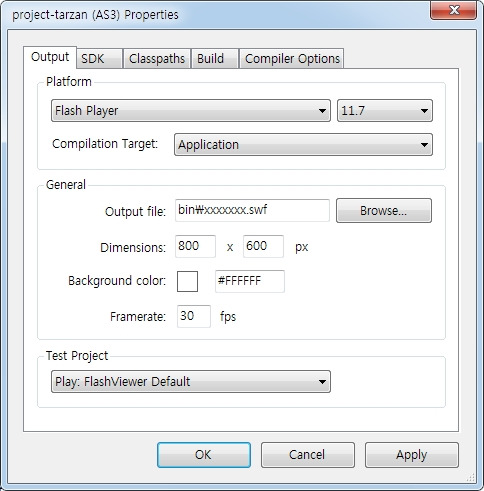484x491 pixels.
Task: Click the Browse... button
Action: 384,211
